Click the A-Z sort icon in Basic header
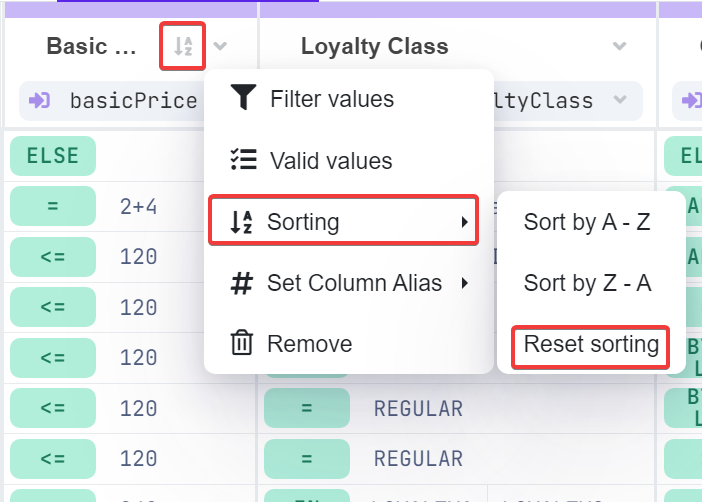This screenshot has width=702, height=502. tap(182, 46)
